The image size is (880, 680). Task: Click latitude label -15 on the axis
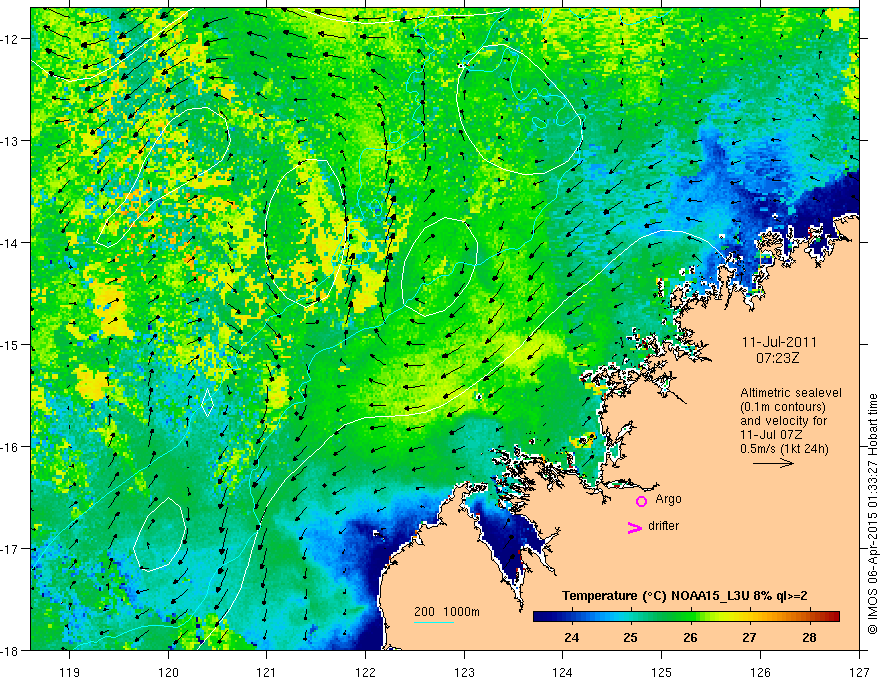point(10,344)
